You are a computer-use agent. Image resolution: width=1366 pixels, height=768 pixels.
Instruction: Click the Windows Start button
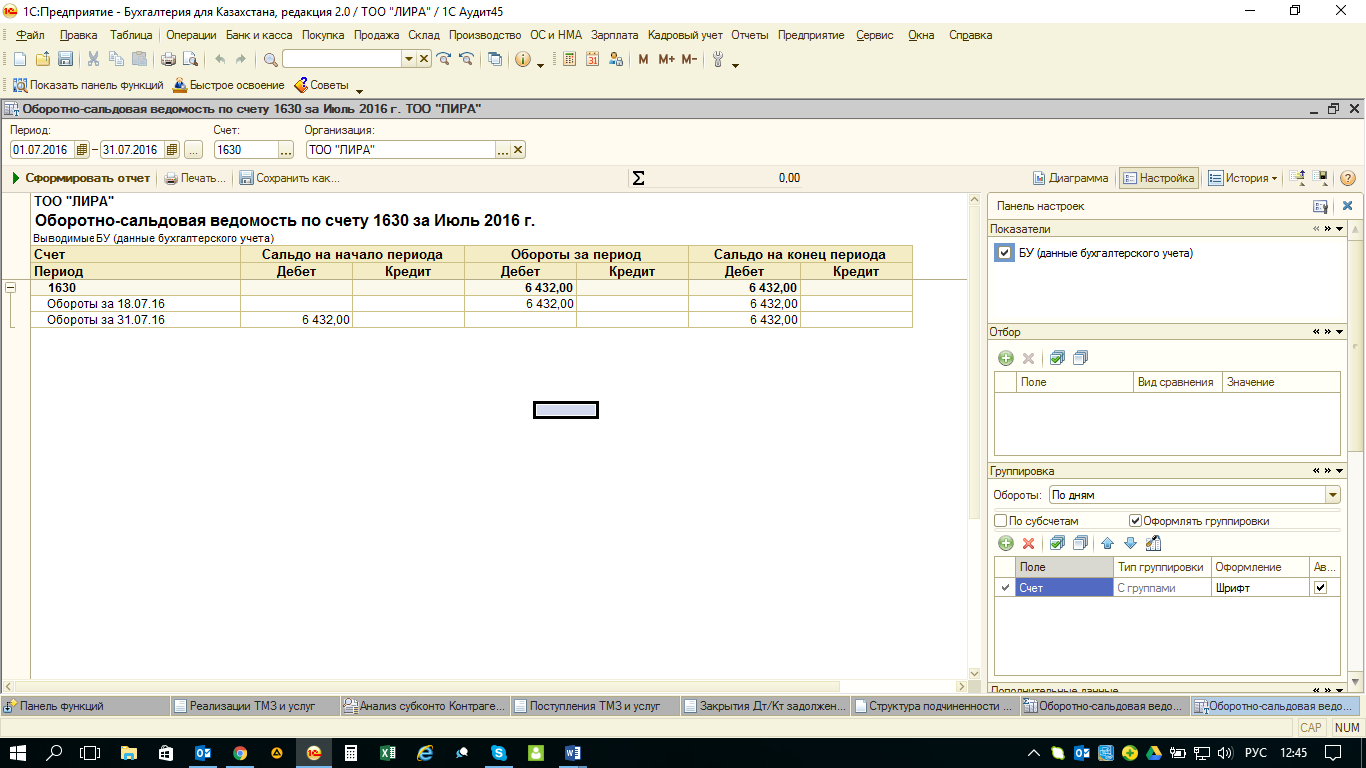(x=18, y=752)
